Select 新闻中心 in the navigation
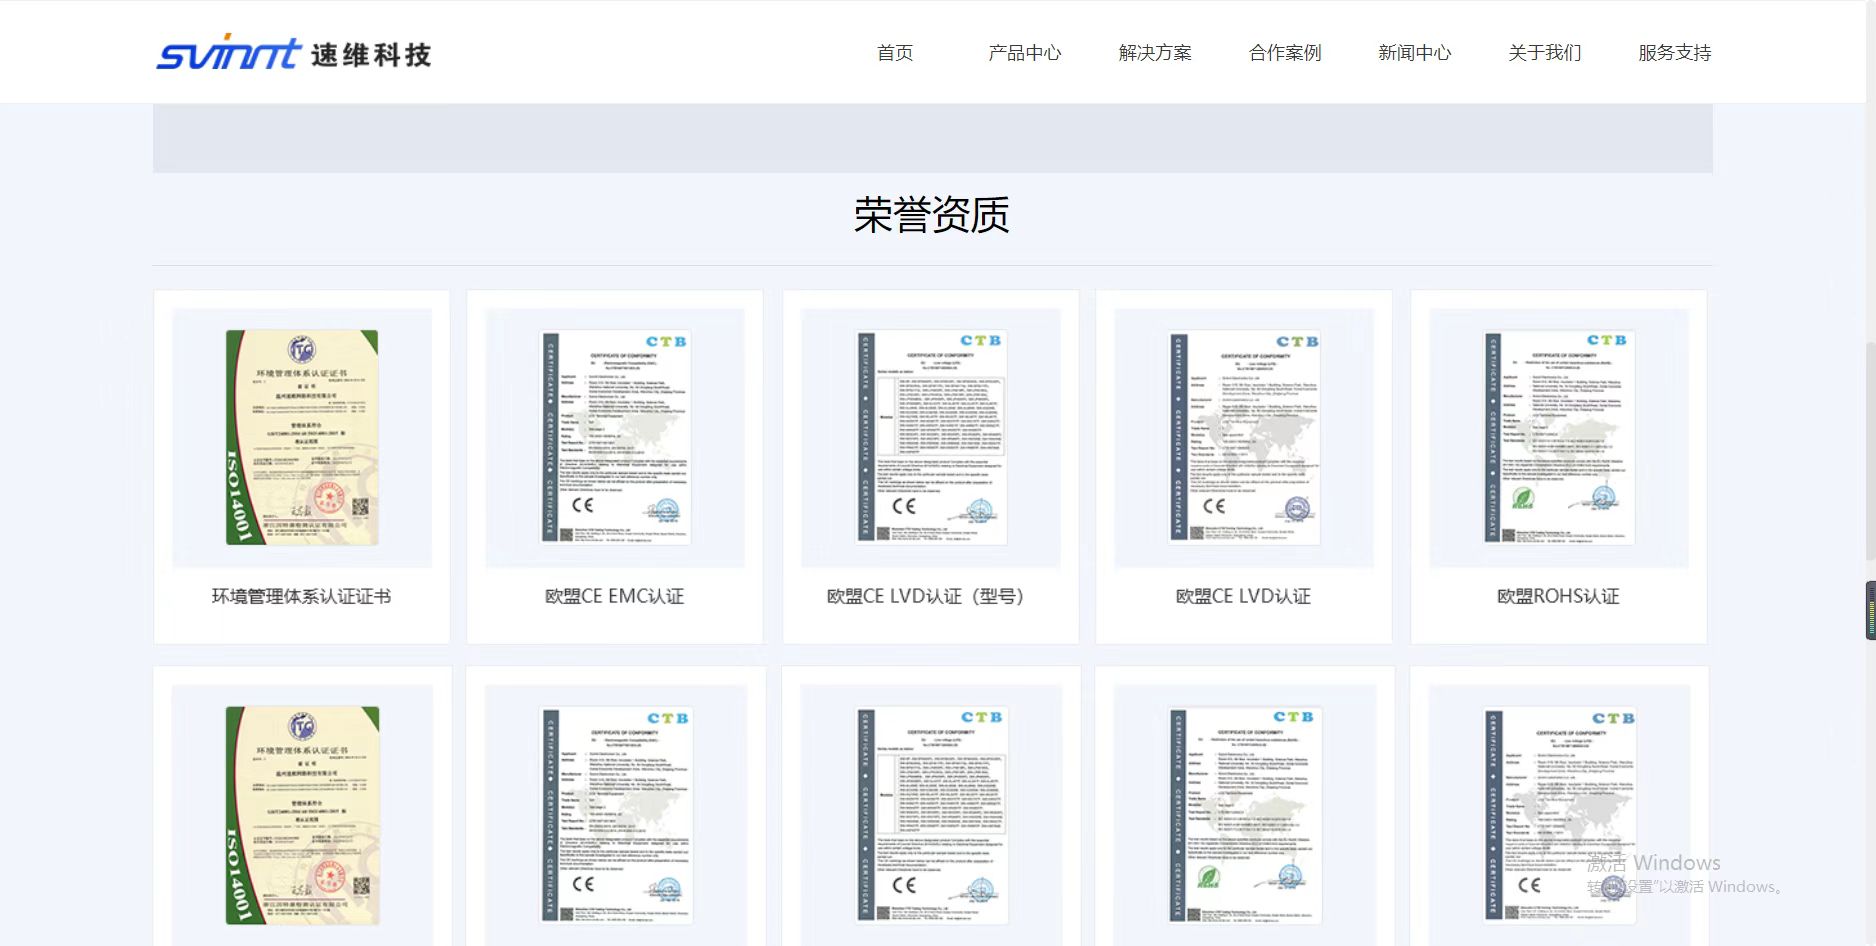 pyautogui.click(x=1415, y=53)
